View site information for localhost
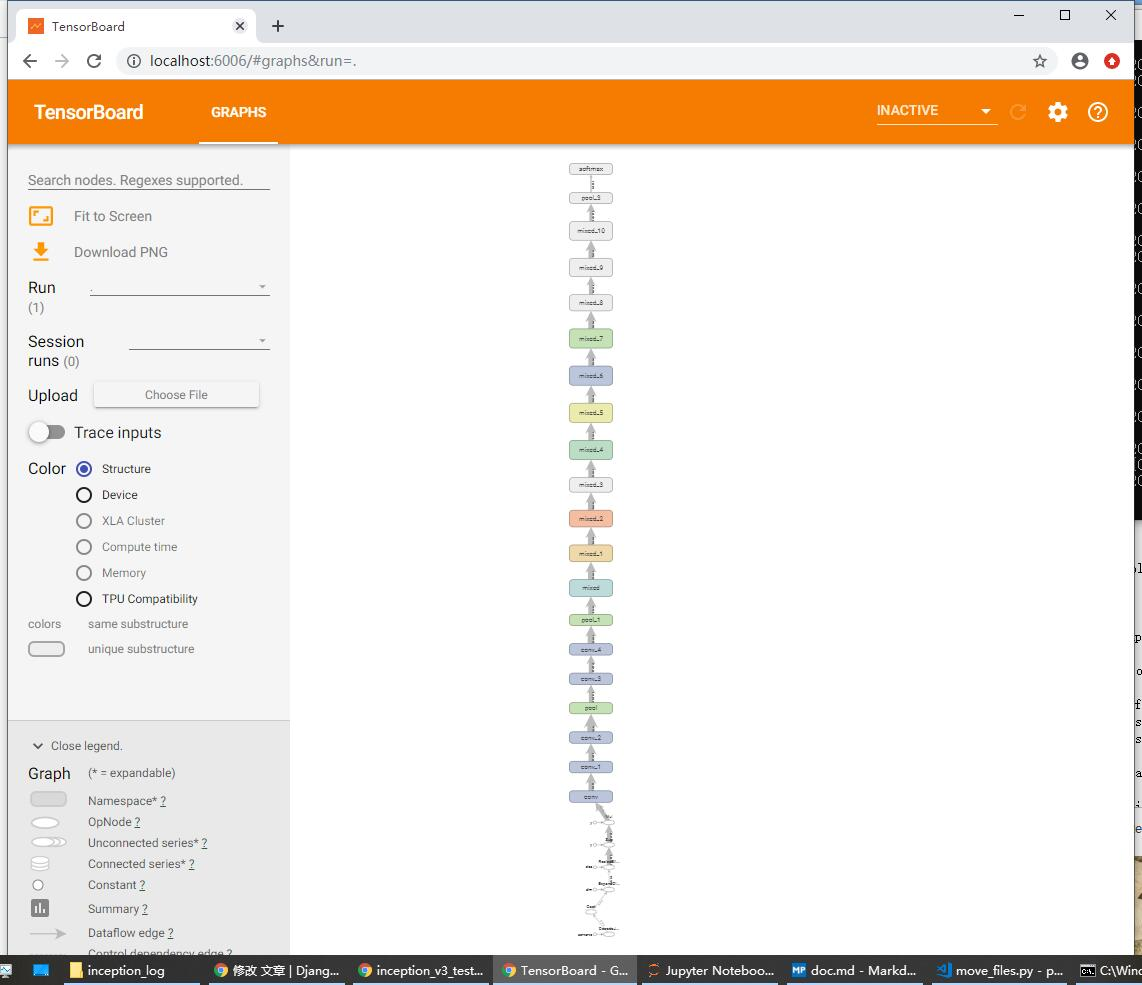The width and height of the screenshot is (1142, 985). coord(134,61)
